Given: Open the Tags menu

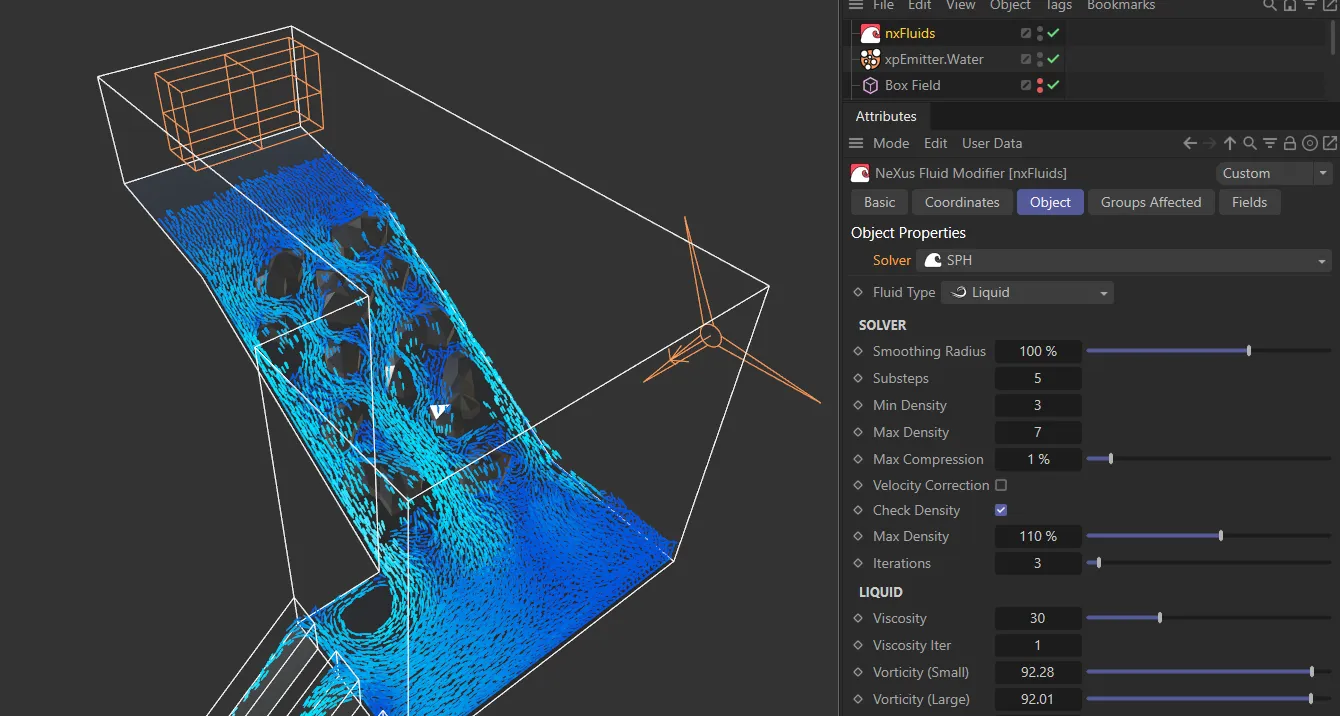Looking at the screenshot, I should click(1058, 6).
